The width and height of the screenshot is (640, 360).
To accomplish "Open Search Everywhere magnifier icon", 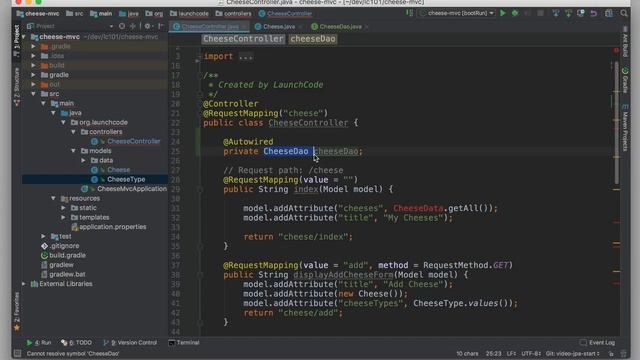I will coord(624,13).
